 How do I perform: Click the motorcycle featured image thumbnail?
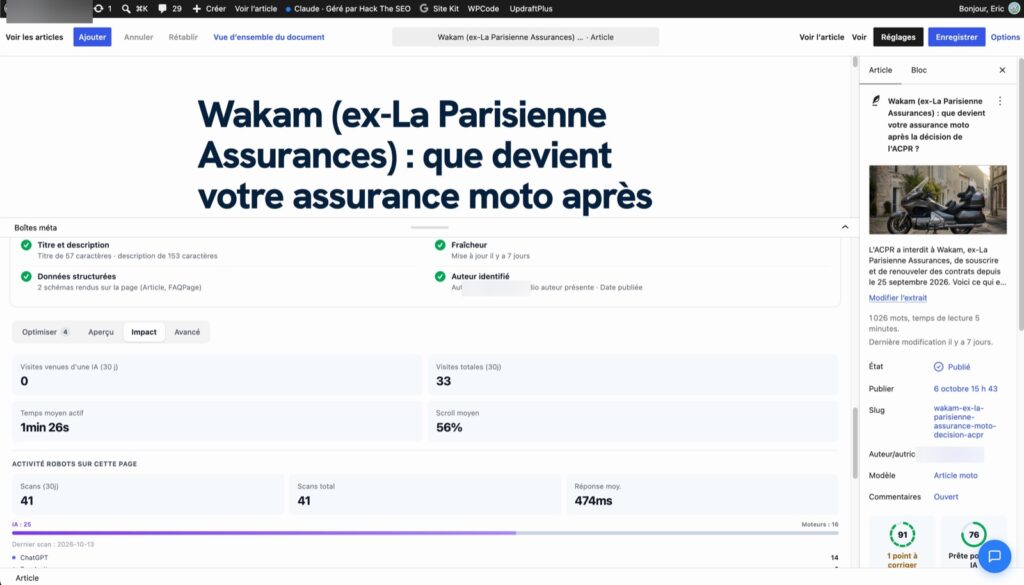tap(937, 200)
